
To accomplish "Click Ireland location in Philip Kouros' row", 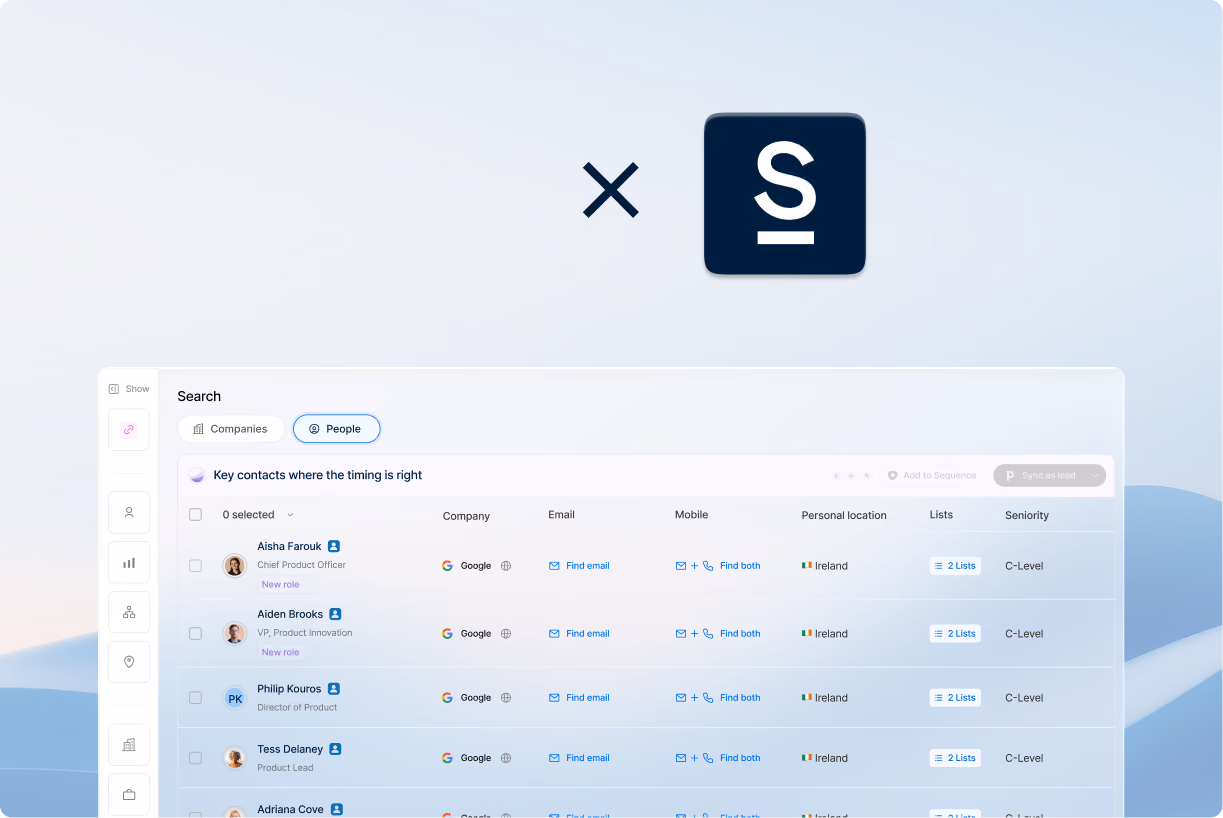I will point(825,698).
